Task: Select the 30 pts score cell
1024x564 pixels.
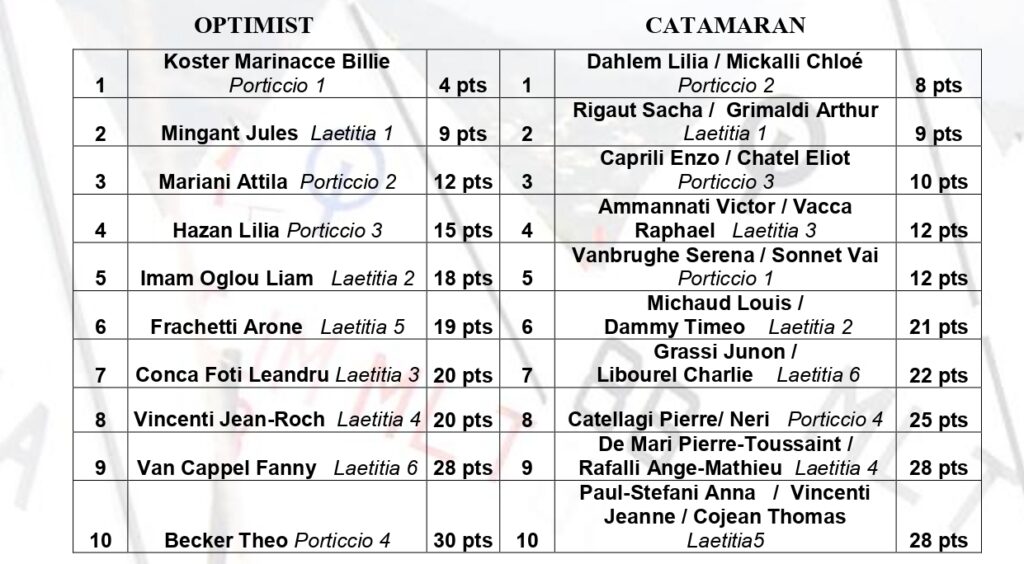Action: (463, 517)
